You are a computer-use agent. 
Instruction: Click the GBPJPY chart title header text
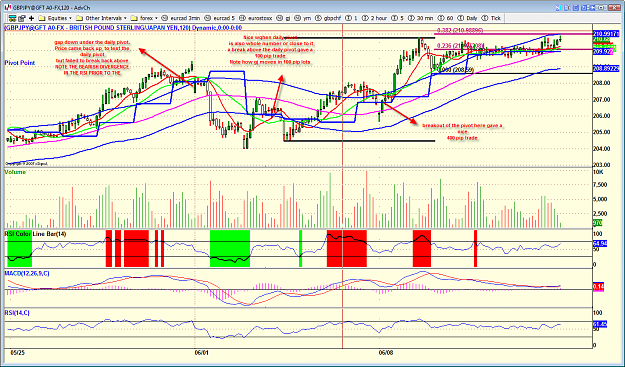(123, 27)
